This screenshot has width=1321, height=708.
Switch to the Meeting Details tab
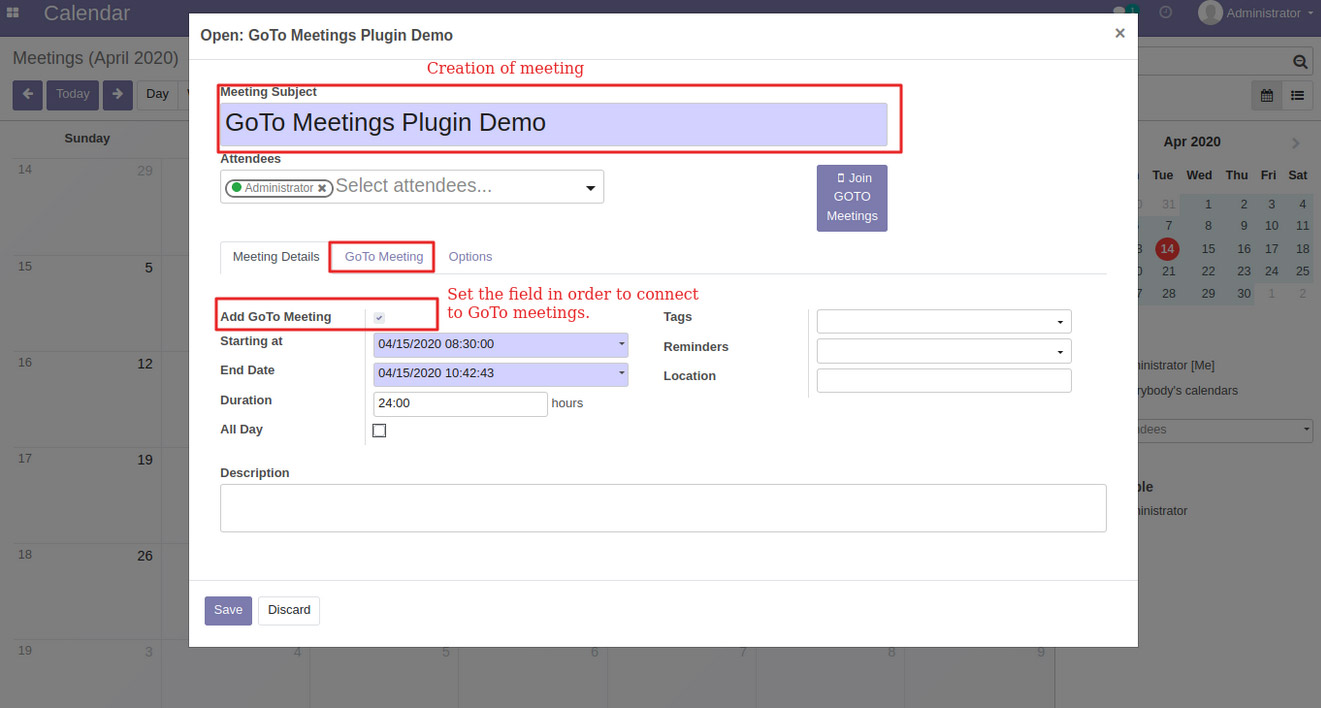276,257
